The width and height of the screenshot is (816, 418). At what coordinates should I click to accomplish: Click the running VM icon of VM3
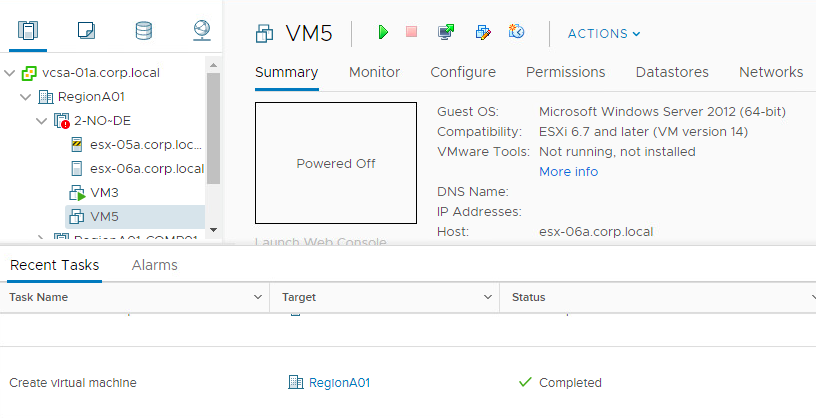(x=77, y=193)
